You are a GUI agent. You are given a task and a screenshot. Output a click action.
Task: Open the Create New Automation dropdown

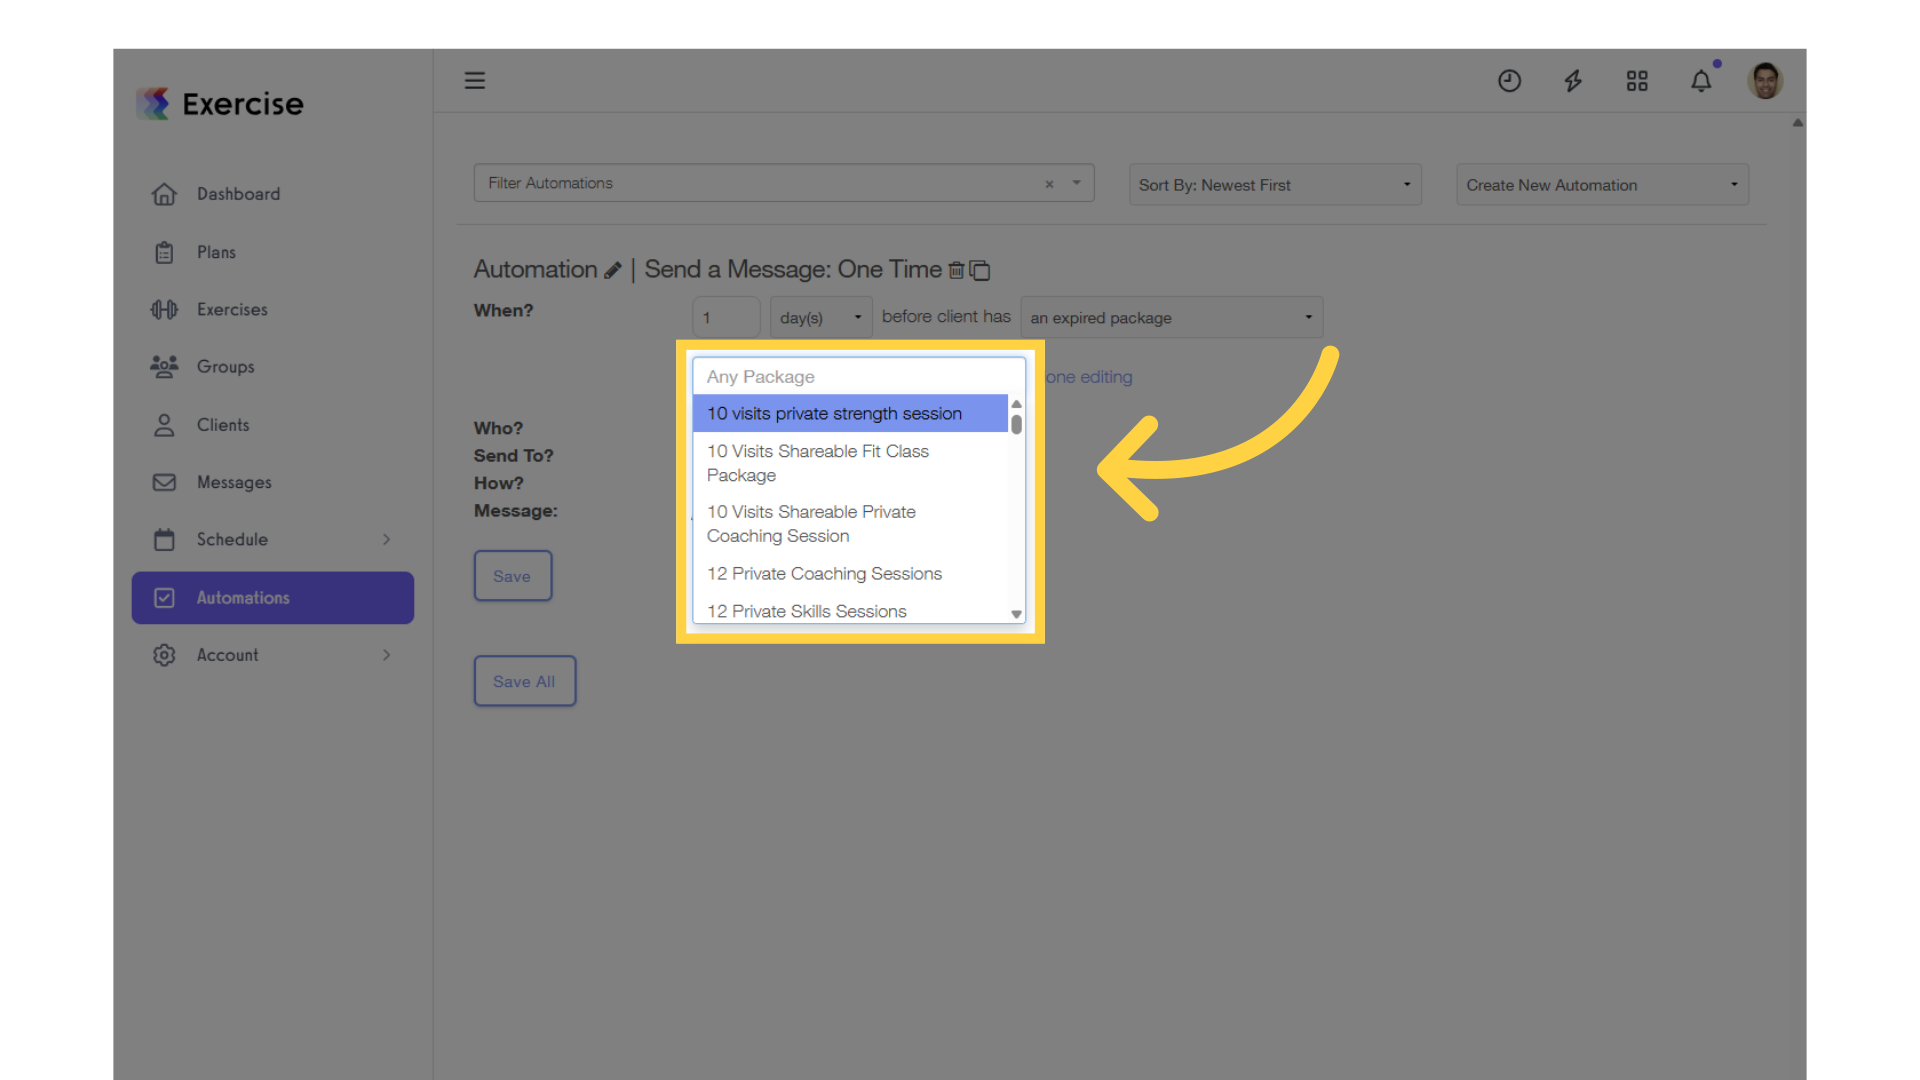tap(1602, 185)
